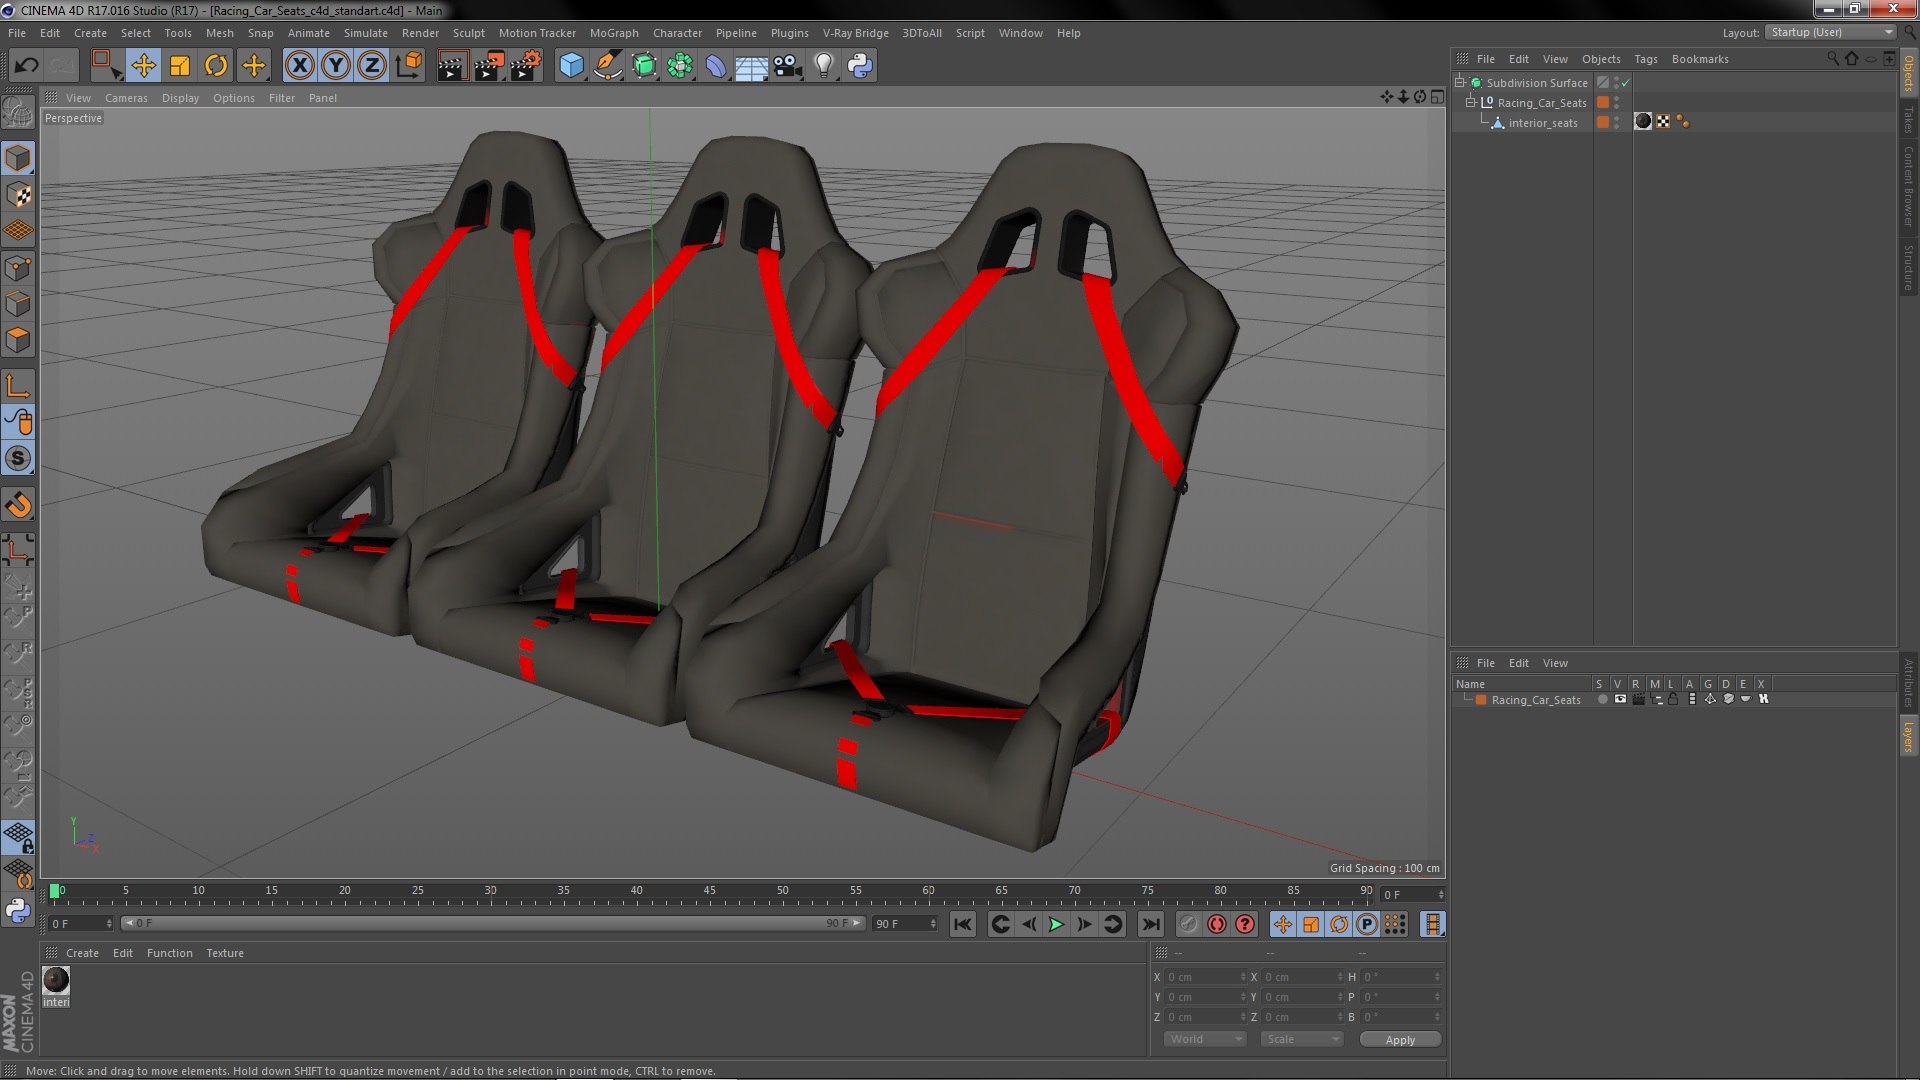
Task: Toggle Subdivision Surface enable checkmark
Action: tap(1625, 83)
